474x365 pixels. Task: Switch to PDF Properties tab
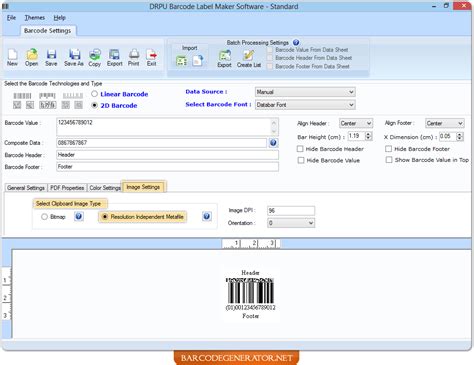coord(67,188)
